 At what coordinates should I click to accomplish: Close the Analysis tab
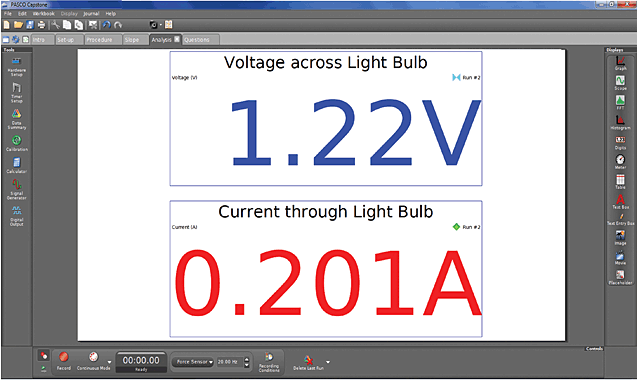pos(177,39)
